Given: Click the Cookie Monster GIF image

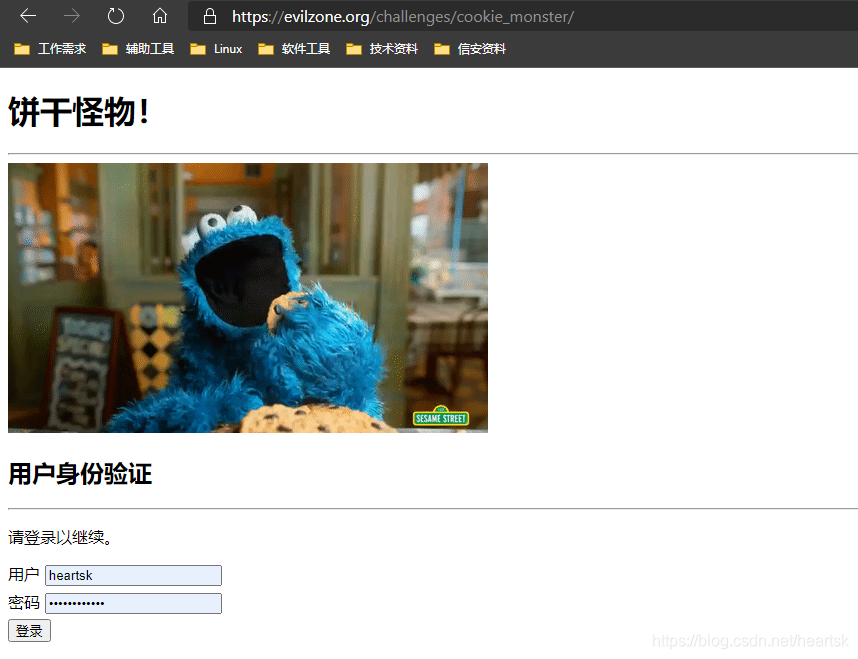Looking at the screenshot, I should coord(247,297).
